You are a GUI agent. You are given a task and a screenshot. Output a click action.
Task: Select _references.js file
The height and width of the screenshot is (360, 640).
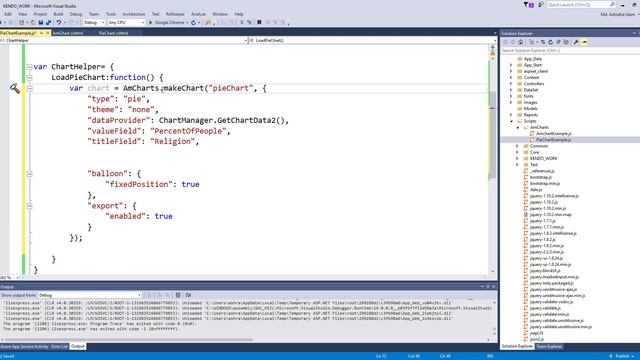click(542, 171)
